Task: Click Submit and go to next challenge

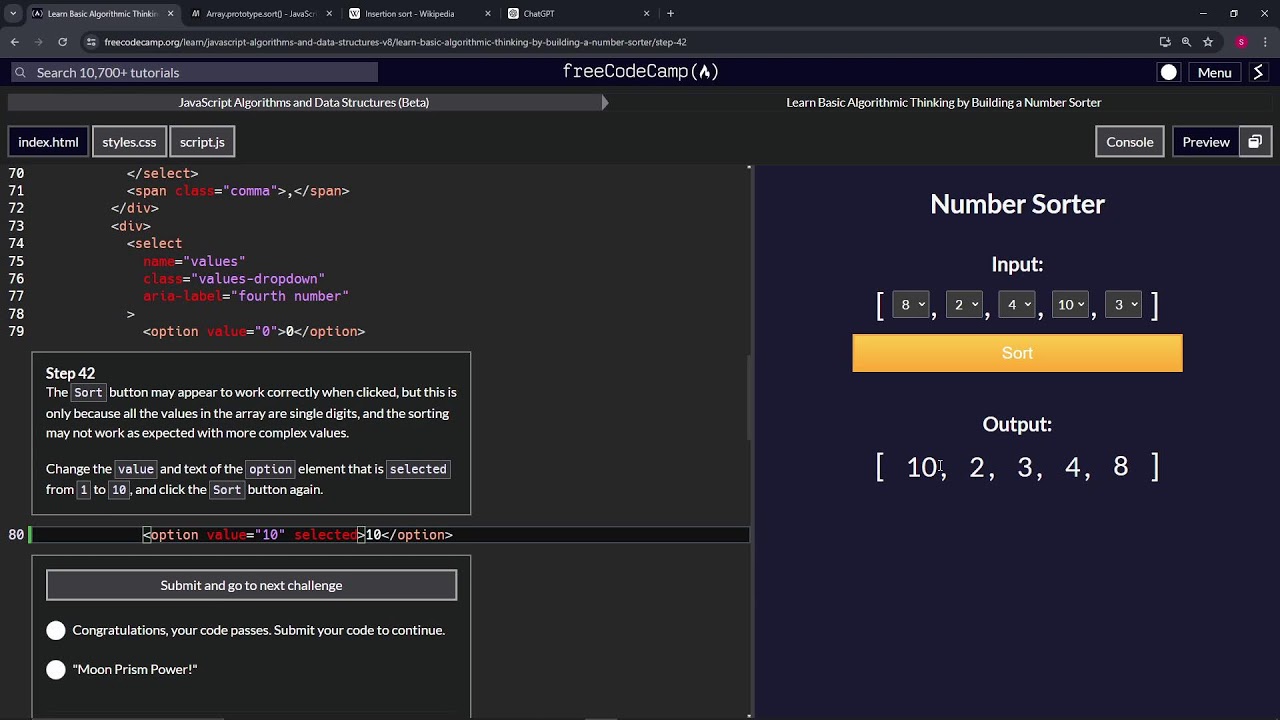Action: coord(251,585)
